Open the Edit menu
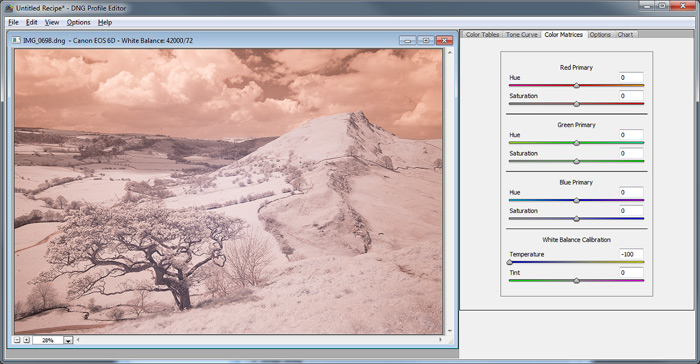 pos(31,22)
